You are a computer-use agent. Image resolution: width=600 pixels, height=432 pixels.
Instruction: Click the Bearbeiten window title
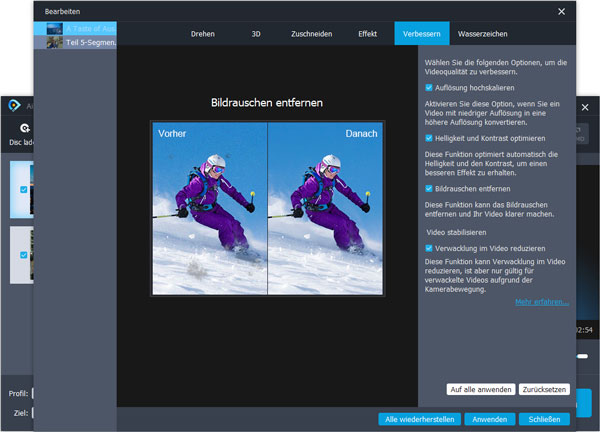pos(62,11)
